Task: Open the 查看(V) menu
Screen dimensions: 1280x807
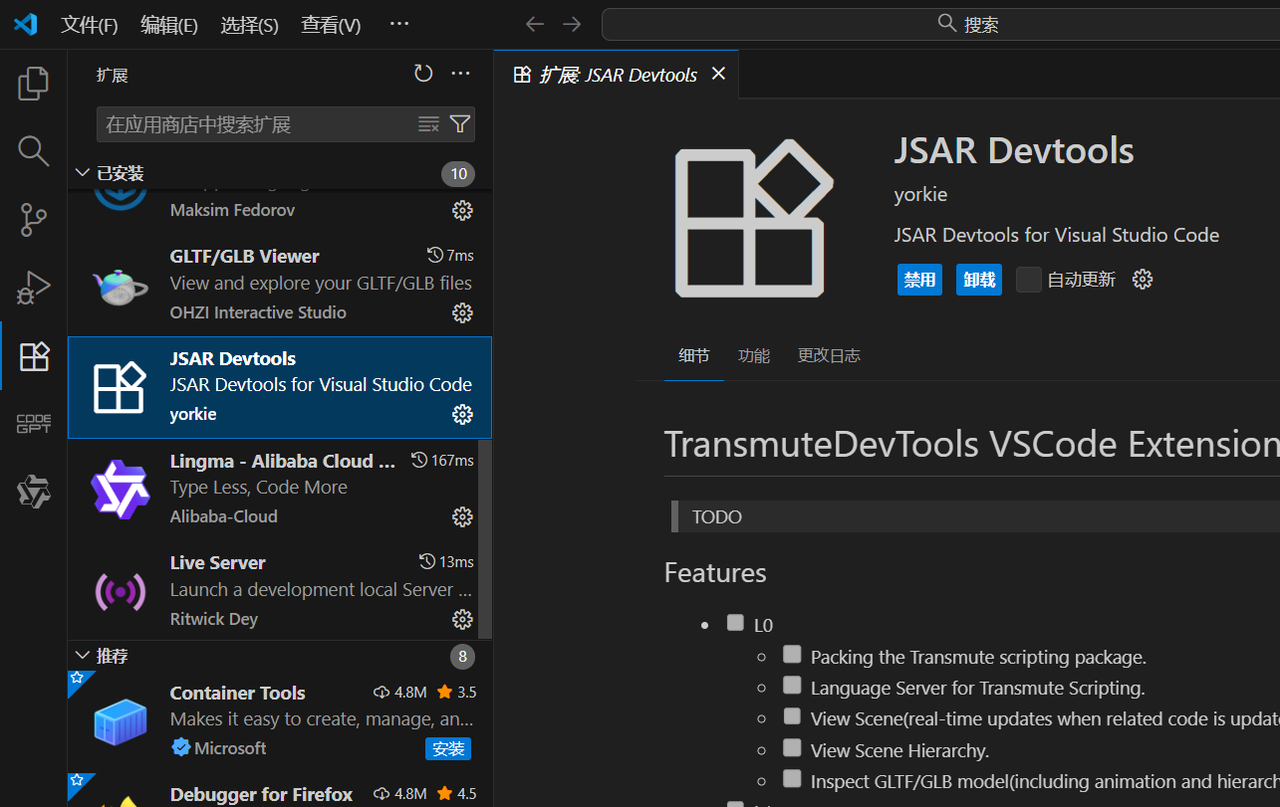Action: coord(331,25)
